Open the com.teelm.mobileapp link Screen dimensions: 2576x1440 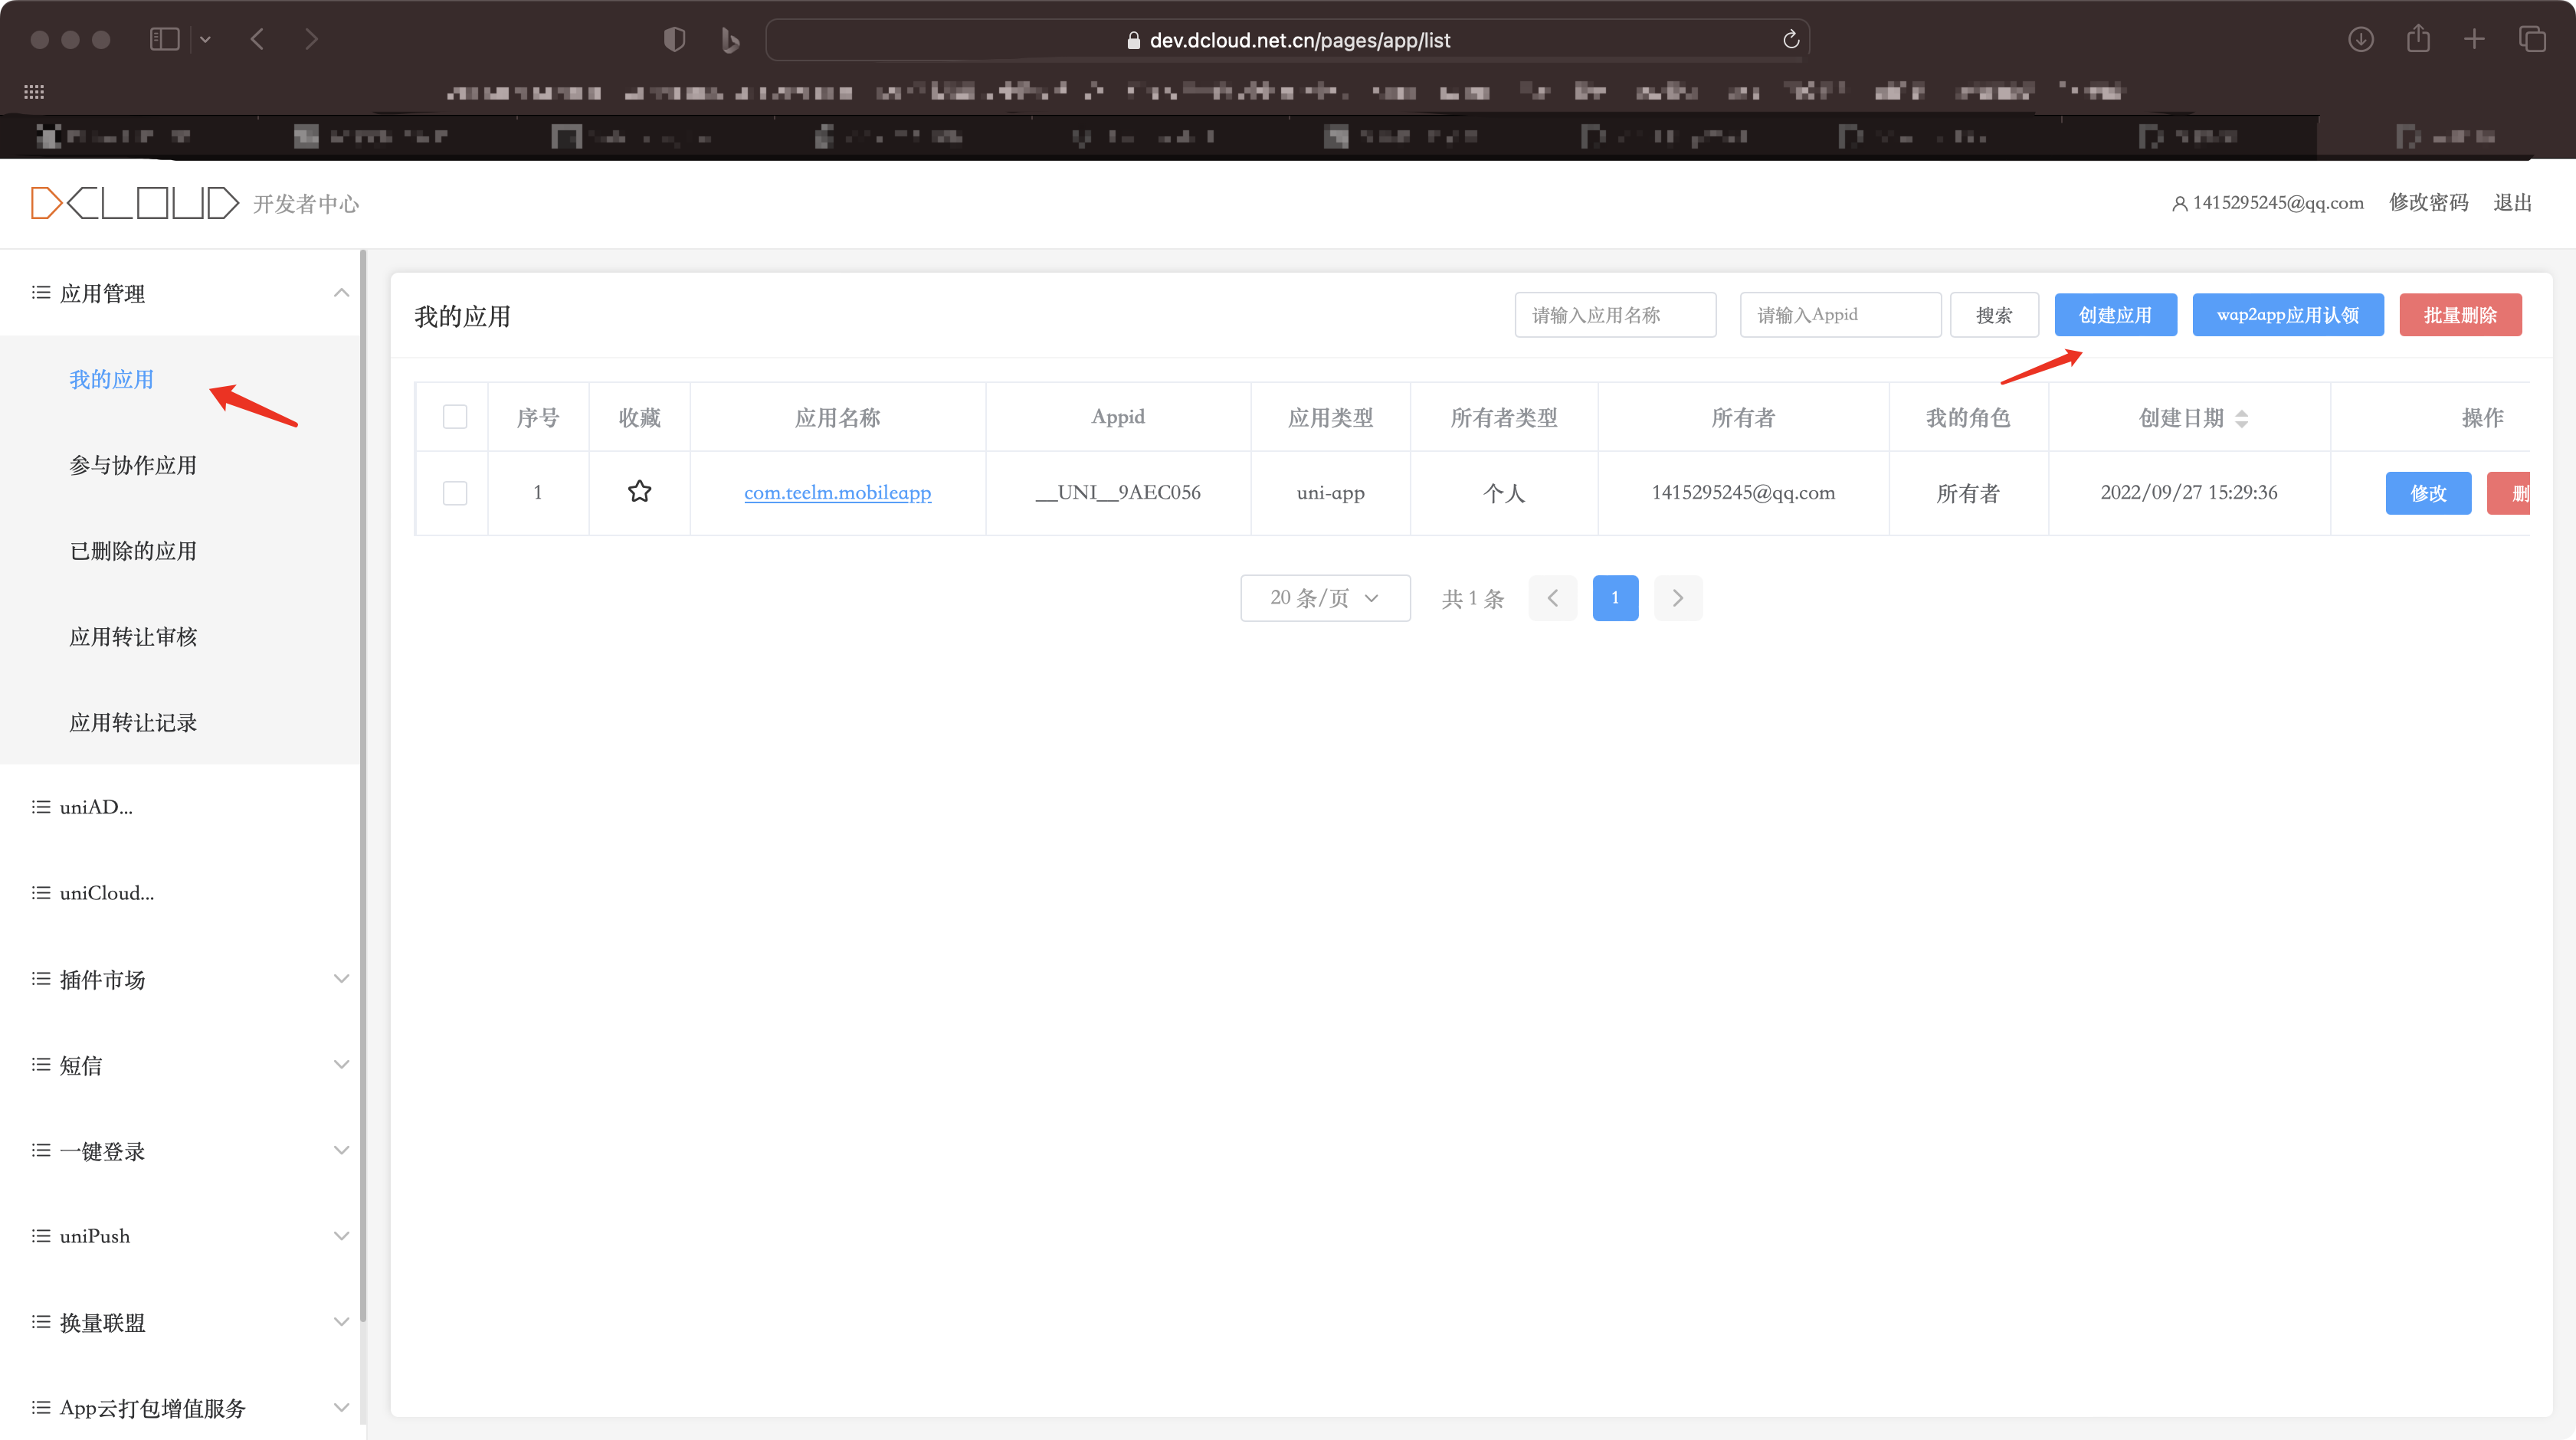837,493
